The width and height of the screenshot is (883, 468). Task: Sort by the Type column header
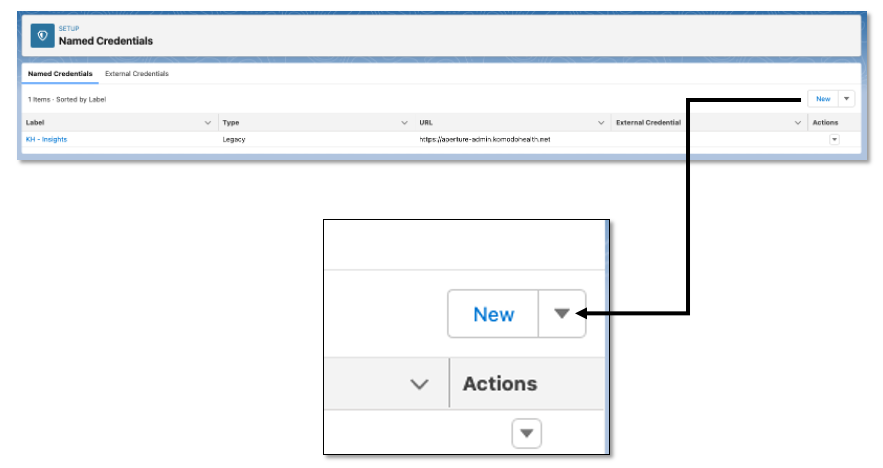231,123
